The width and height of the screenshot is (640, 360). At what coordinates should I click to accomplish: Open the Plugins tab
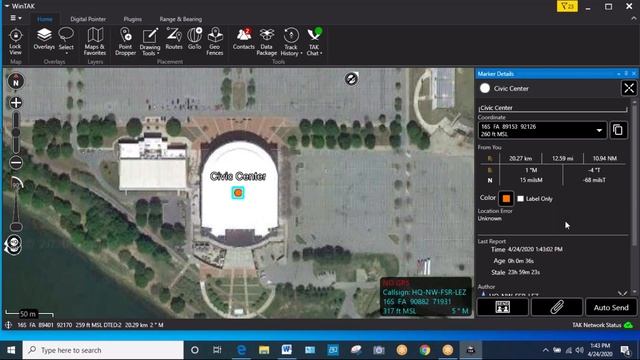[x=133, y=19]
